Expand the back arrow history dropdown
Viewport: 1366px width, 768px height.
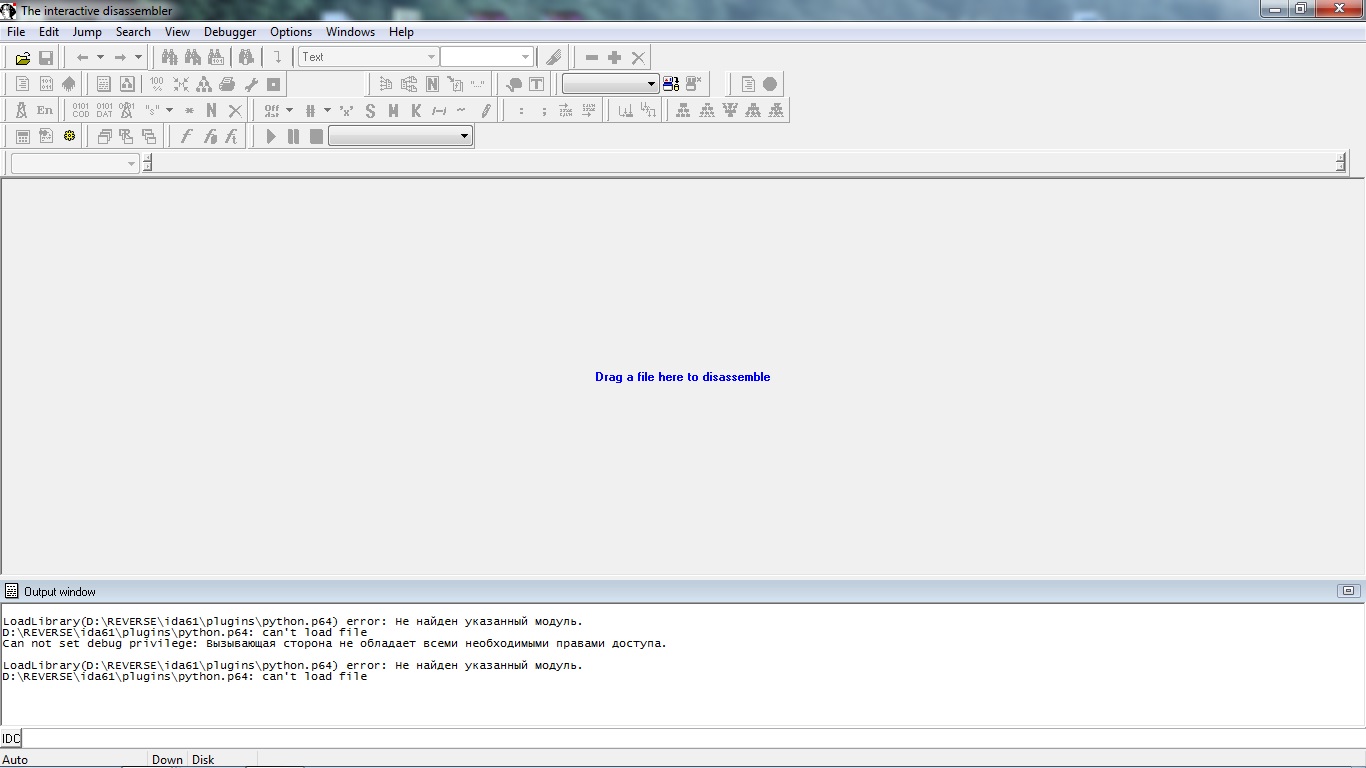[x=100, y=58]
